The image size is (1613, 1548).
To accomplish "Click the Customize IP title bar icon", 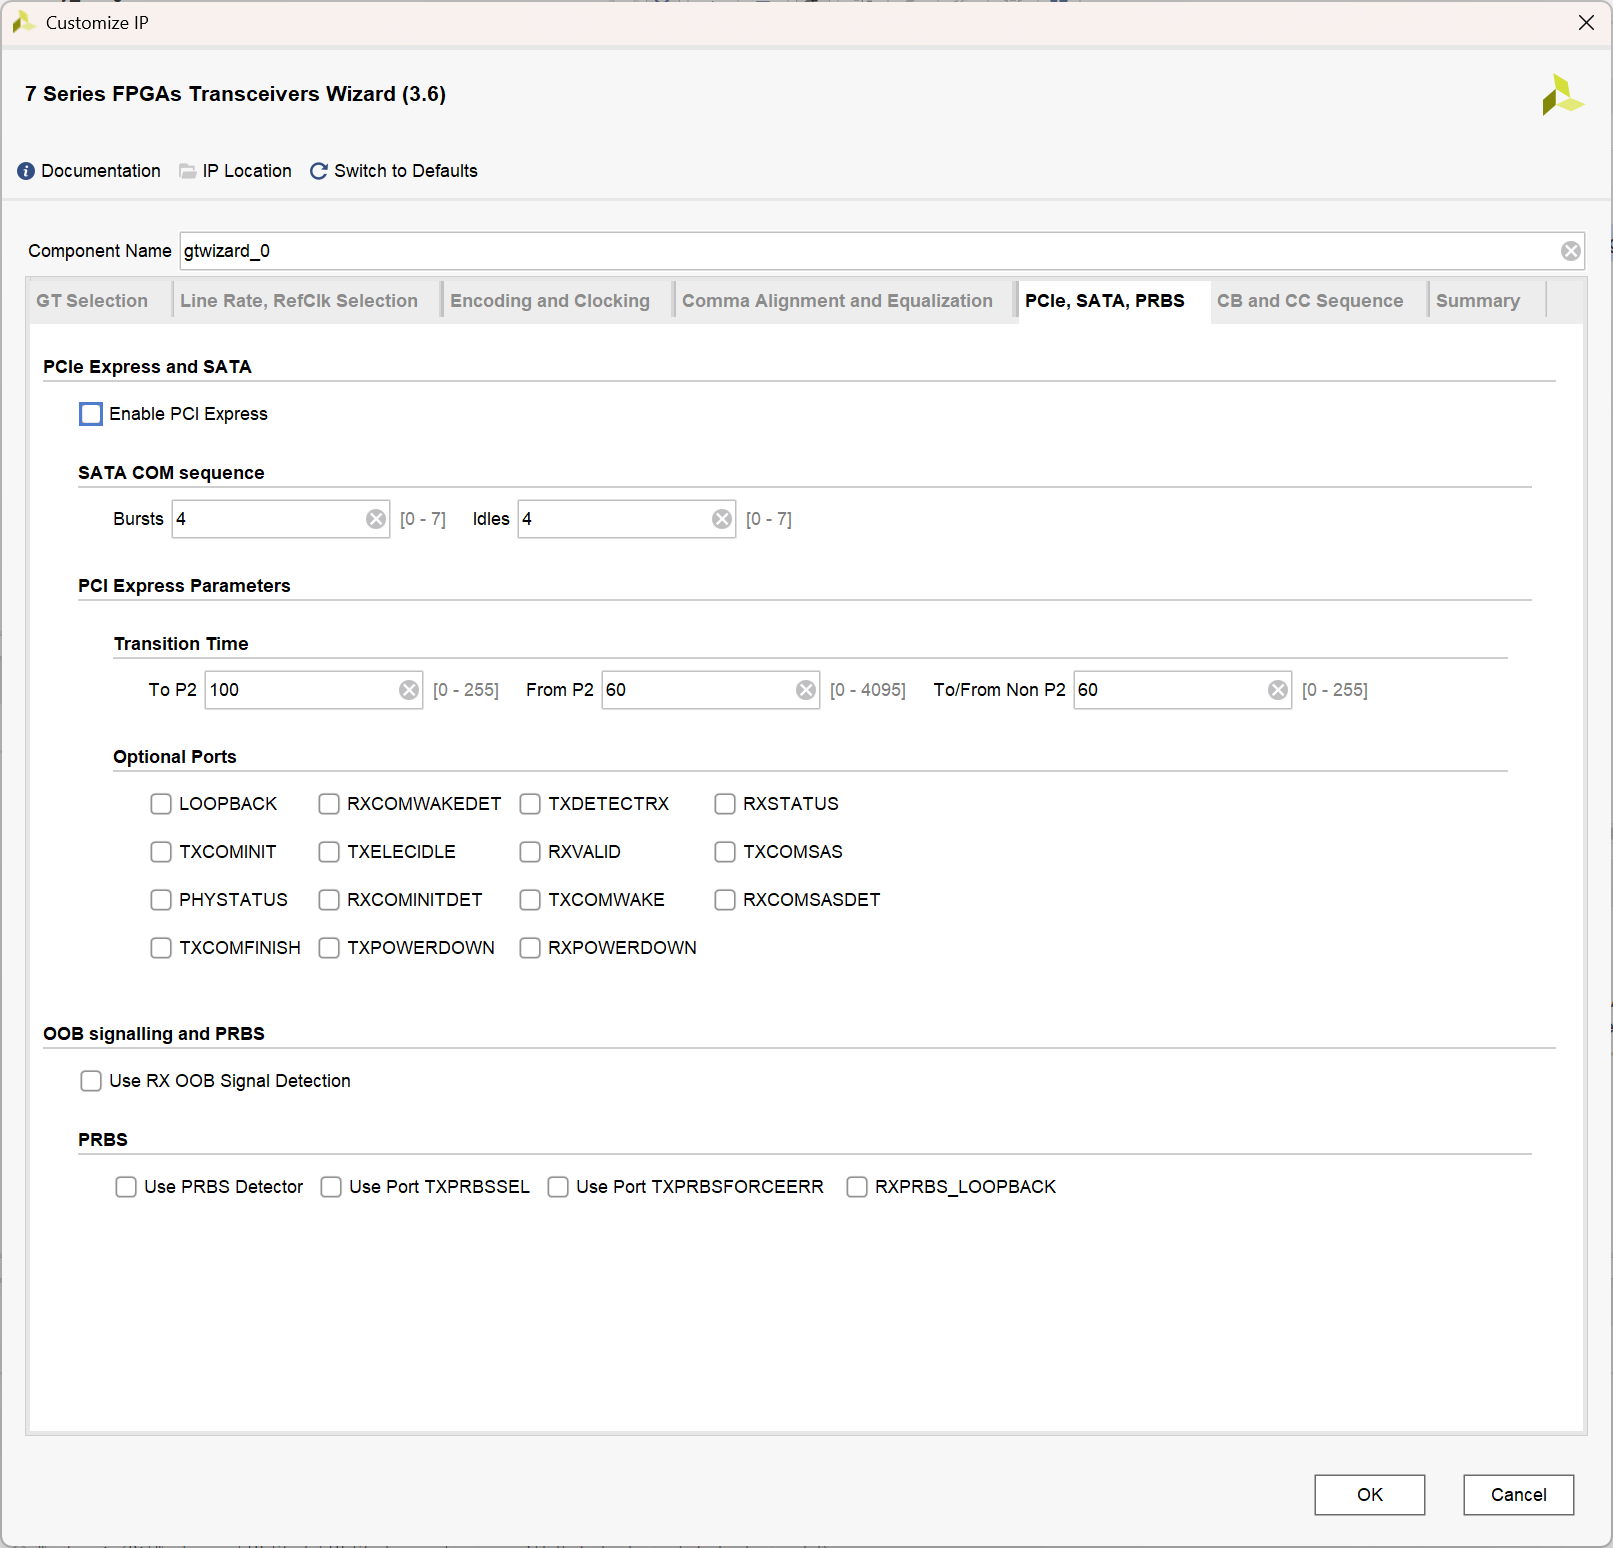I will coord(24,22).
